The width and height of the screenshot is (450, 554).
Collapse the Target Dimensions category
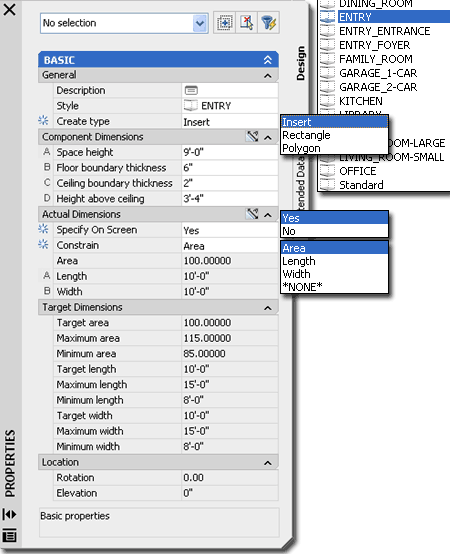click(x=268, y=308)
